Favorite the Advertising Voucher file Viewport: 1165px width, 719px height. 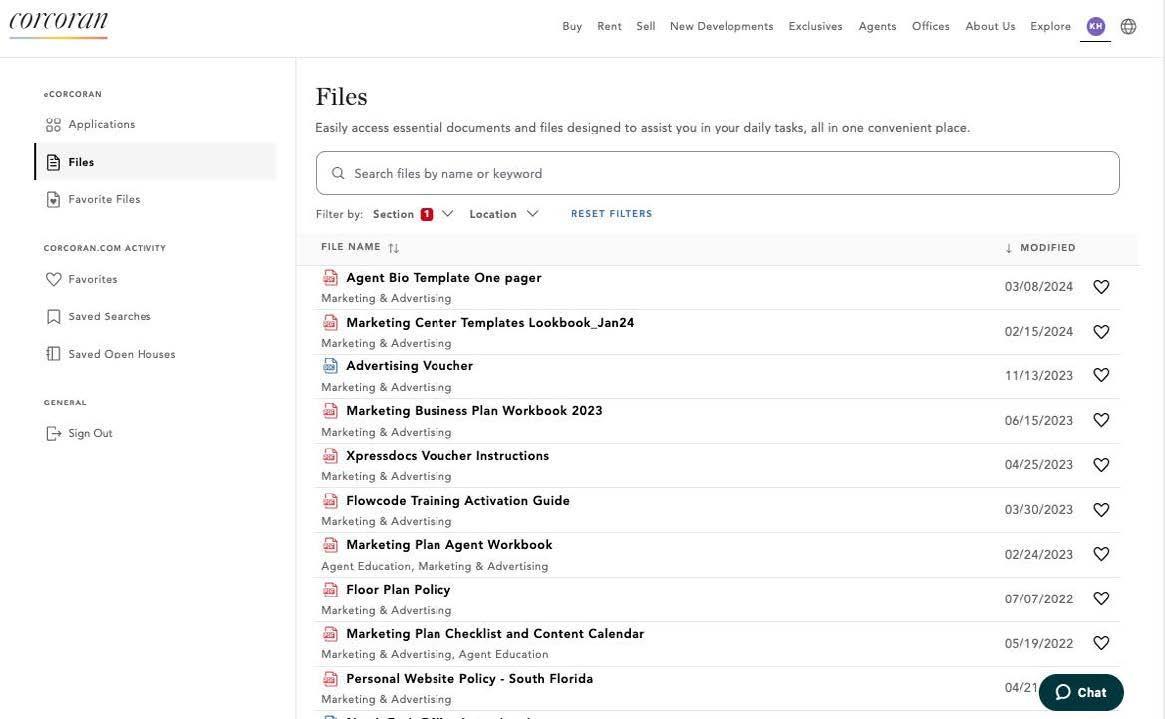click(1101, 375)
